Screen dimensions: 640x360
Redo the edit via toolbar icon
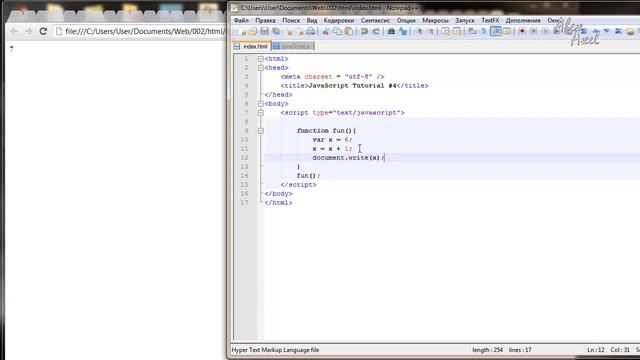[376, 31]
